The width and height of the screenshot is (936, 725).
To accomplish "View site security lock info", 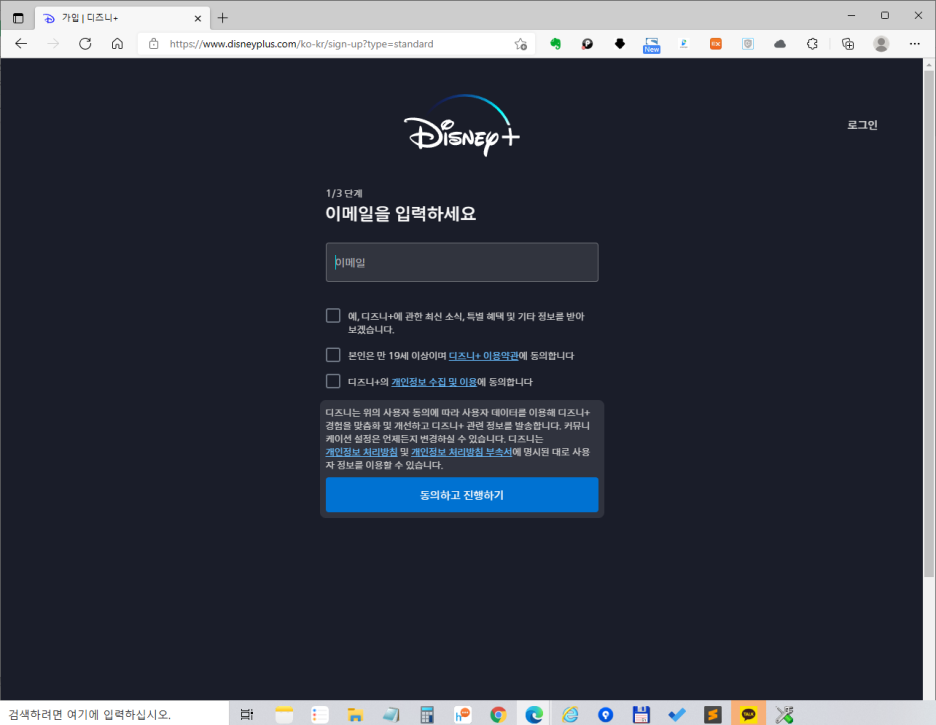I will (x=153, y=44).
